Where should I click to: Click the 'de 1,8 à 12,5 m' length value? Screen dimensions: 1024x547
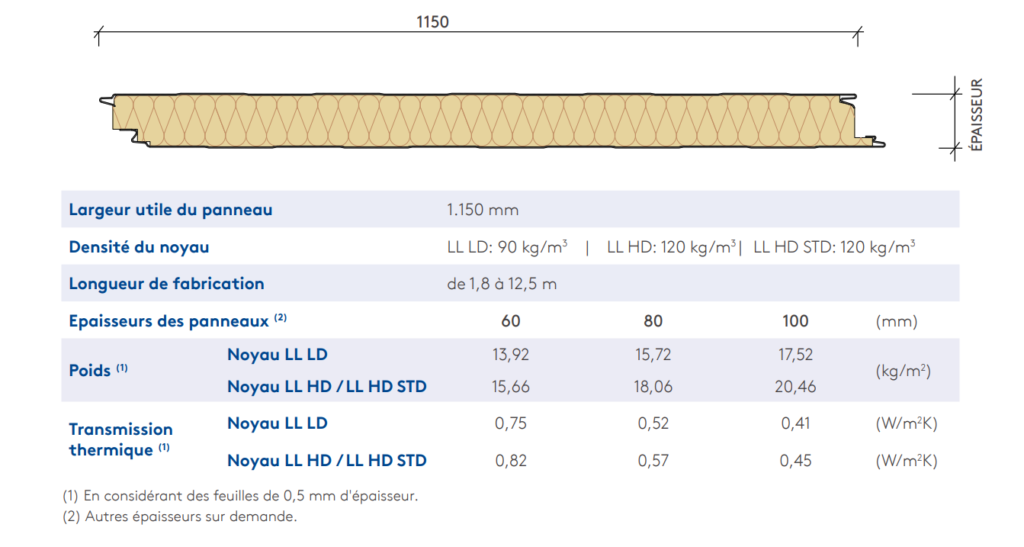pyautogui.click(x=502, y=284)
